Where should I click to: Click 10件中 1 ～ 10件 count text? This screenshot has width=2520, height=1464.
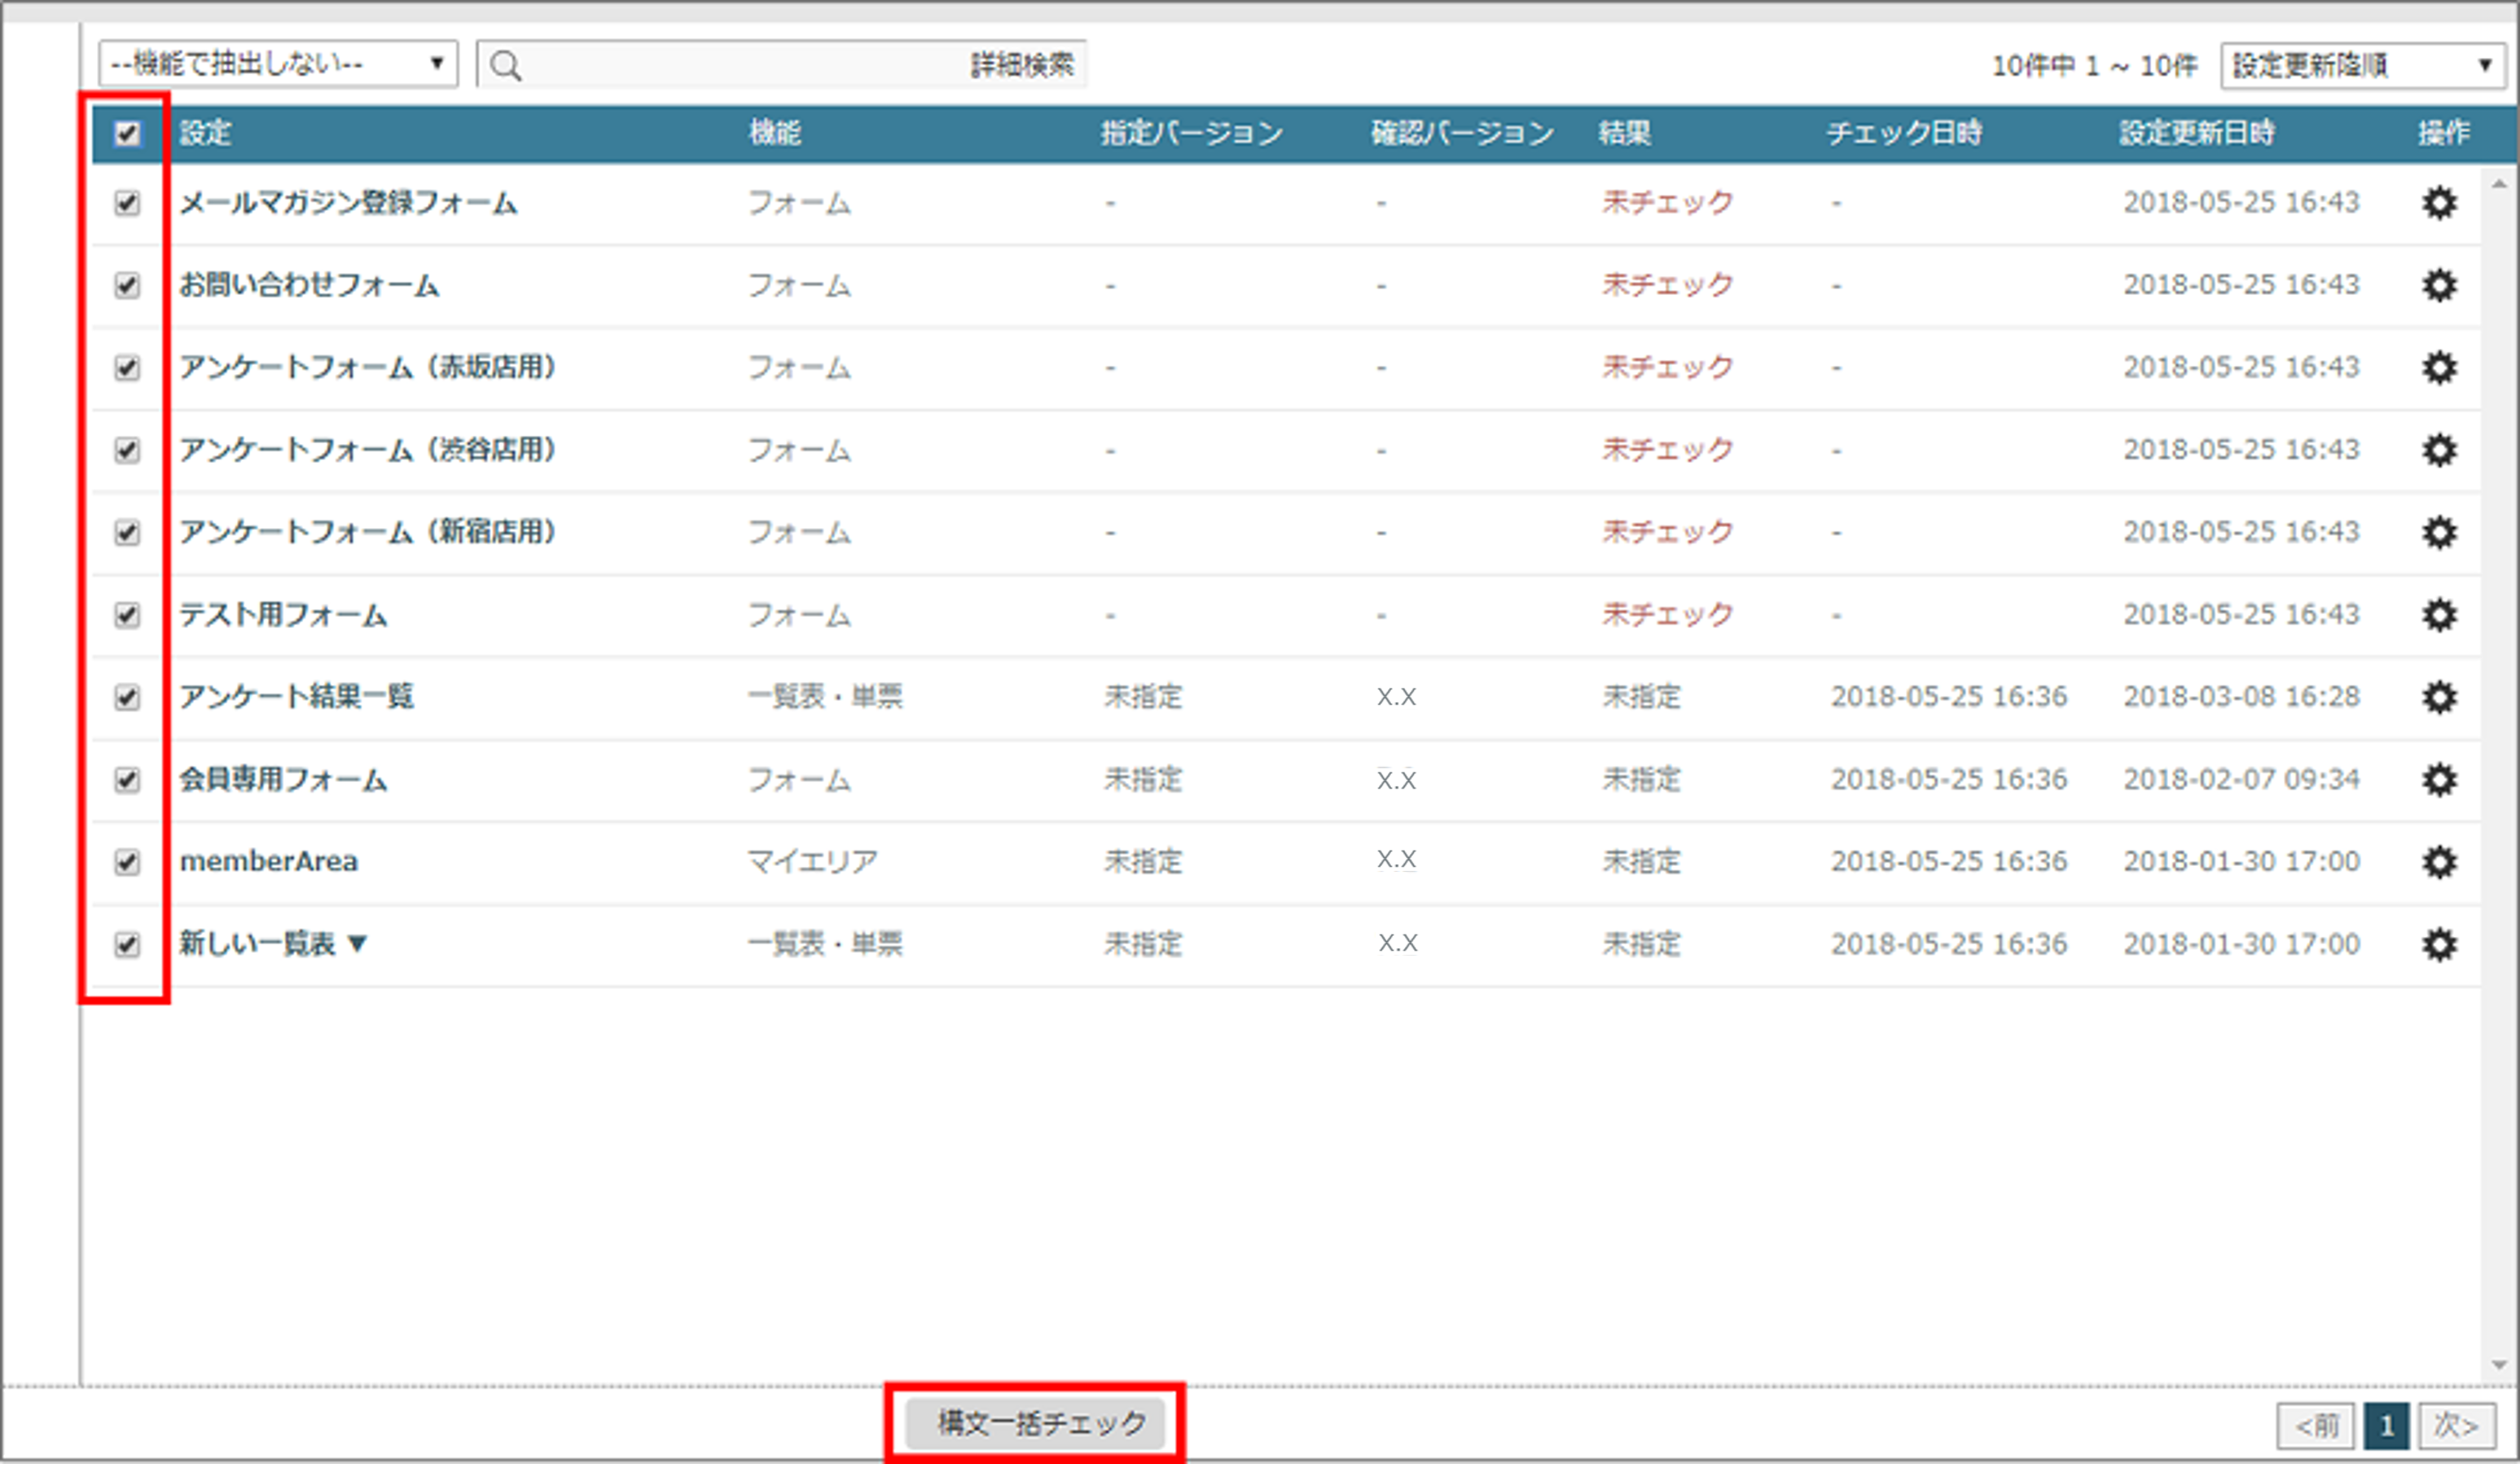pos(2094,66)
